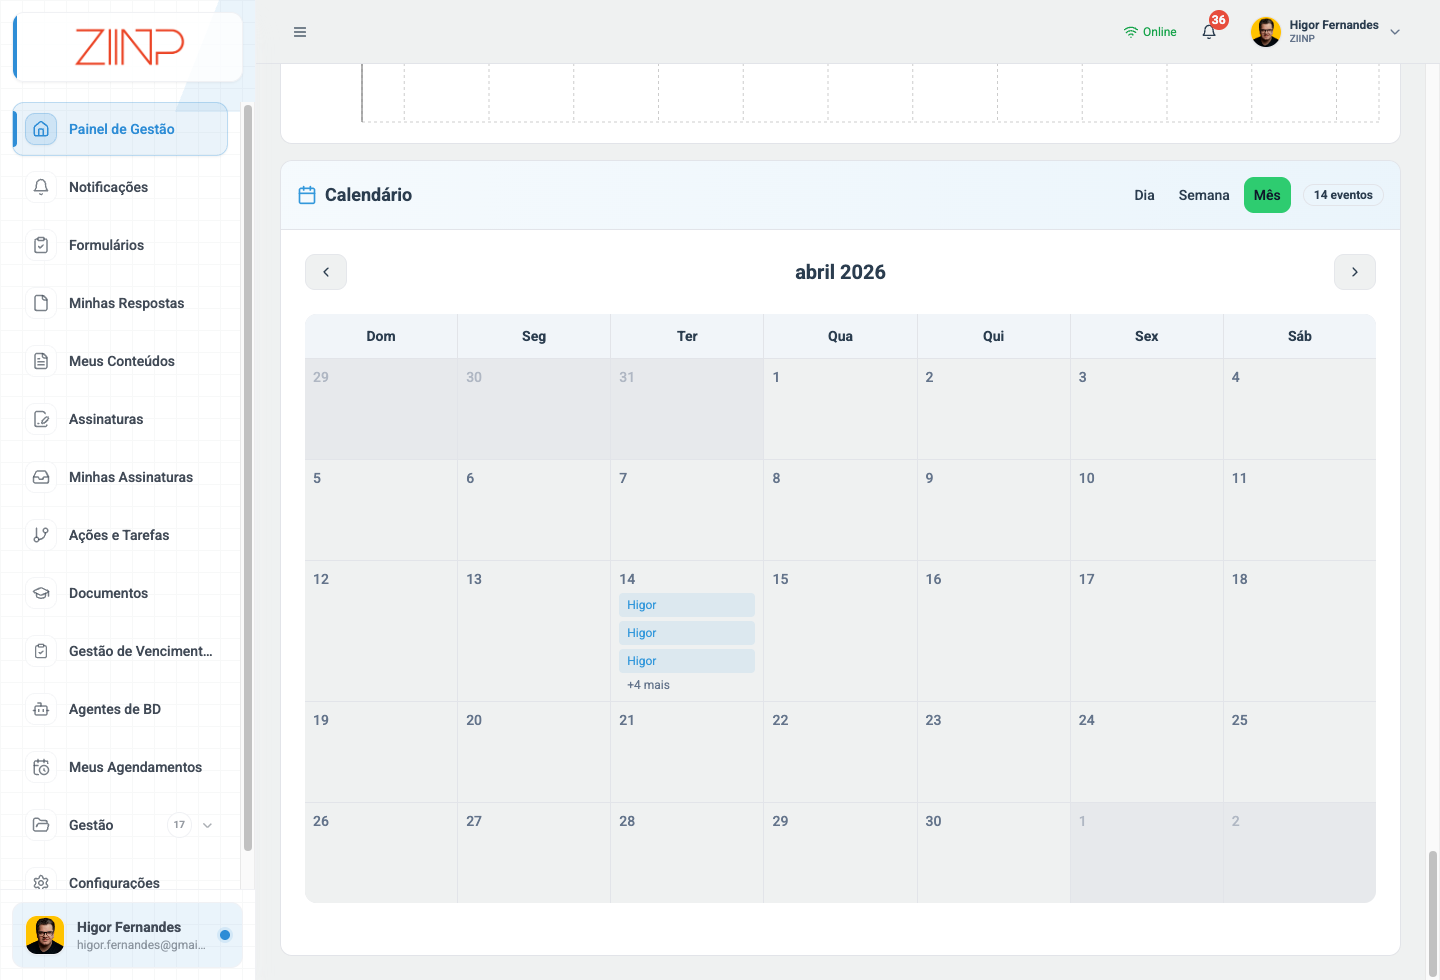Click the main page scrollbar thumb
Viewport: 1440px width, 980px height.
[1432, 913]
